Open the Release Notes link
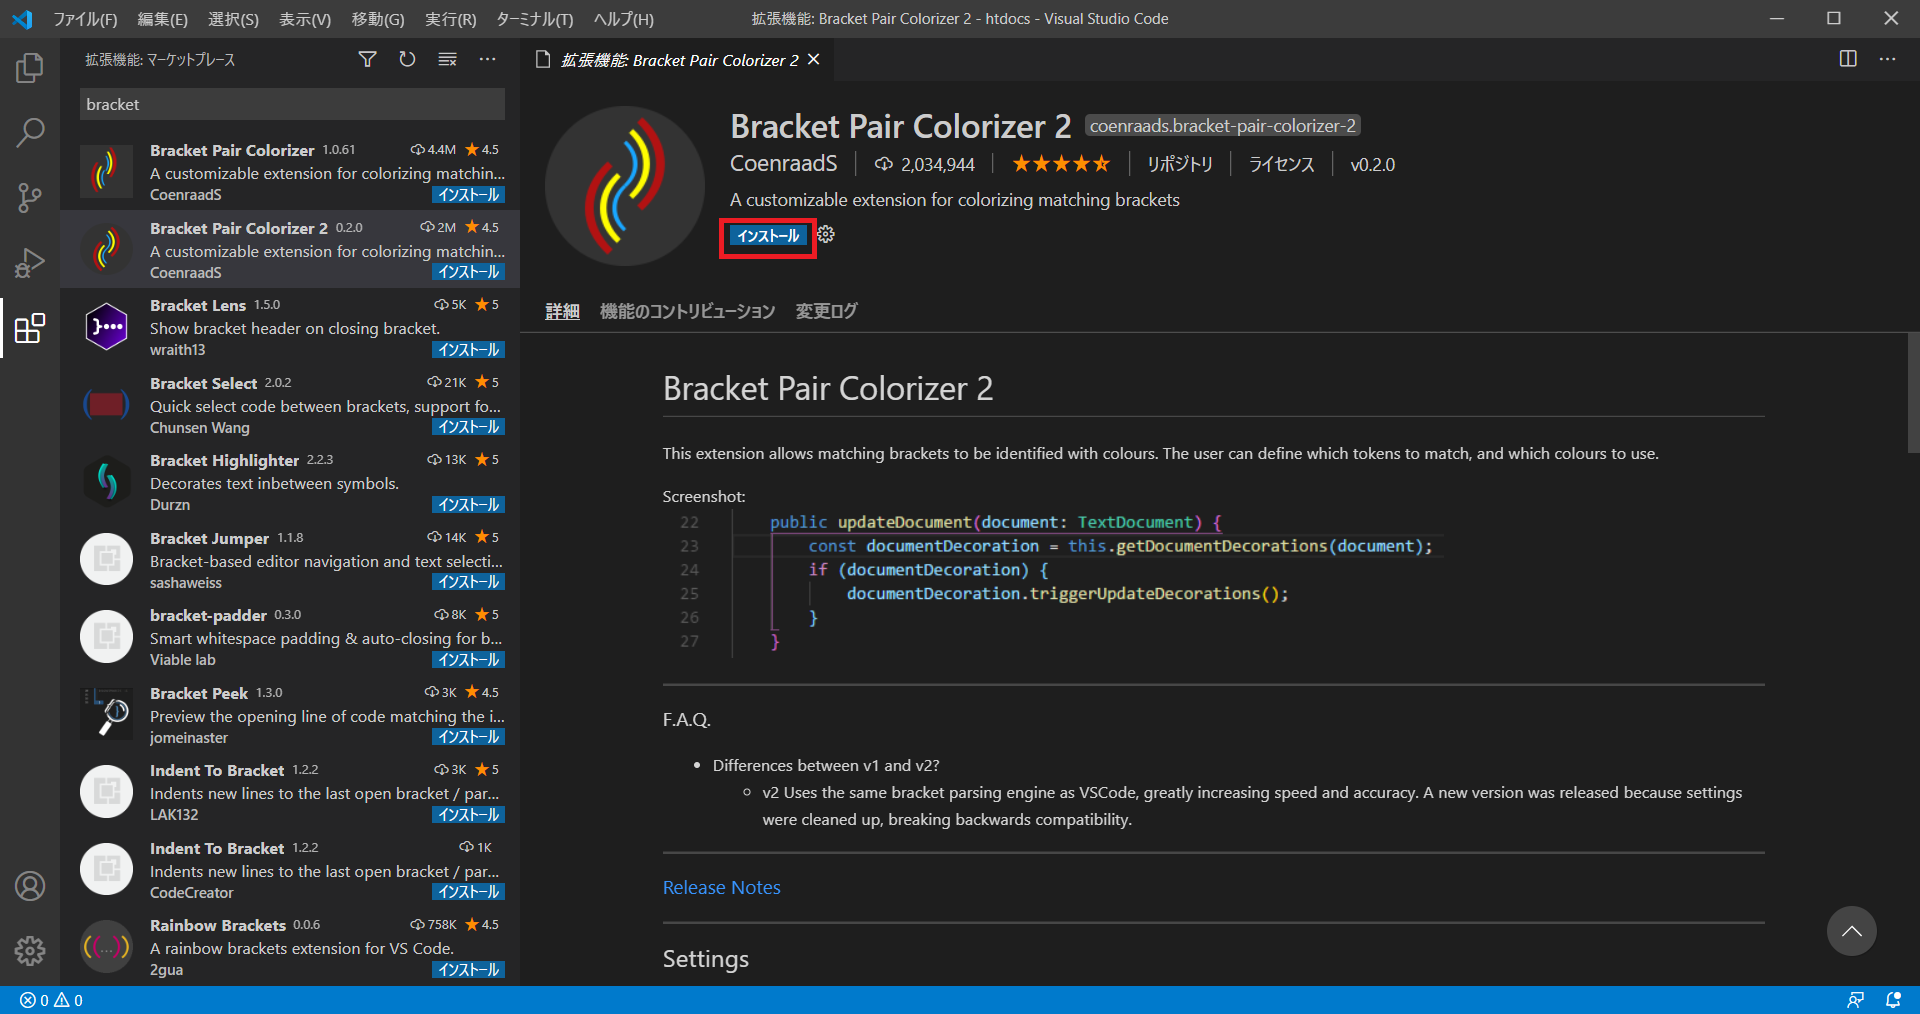Screen dimensions: 1920x1014 721,887
